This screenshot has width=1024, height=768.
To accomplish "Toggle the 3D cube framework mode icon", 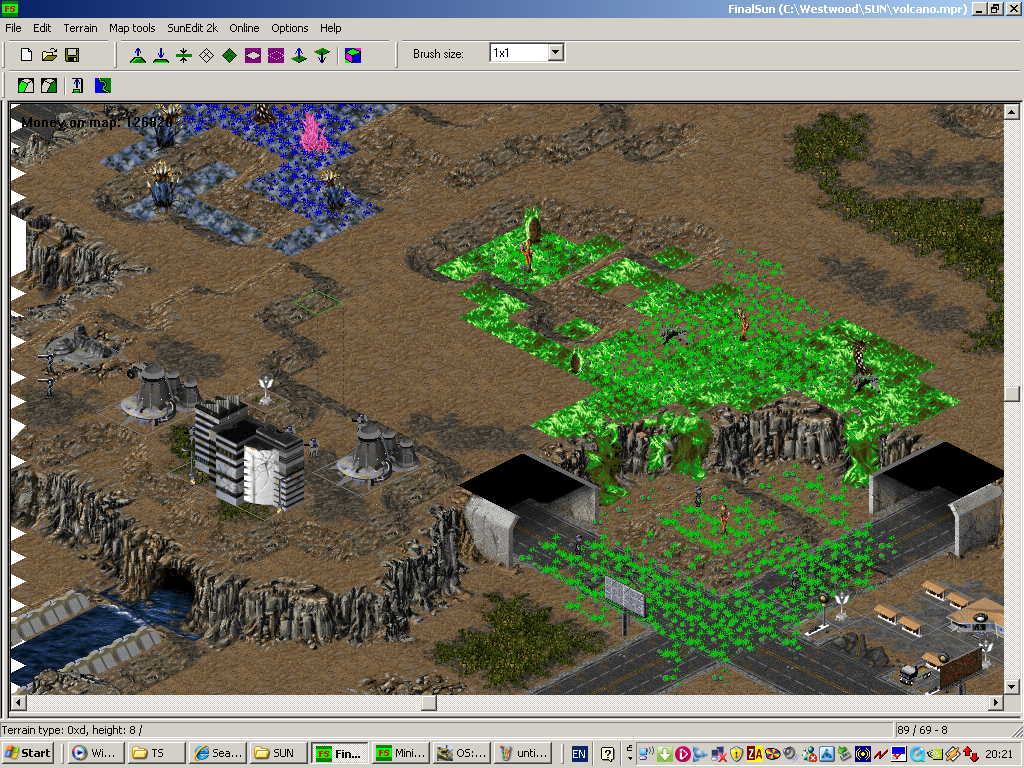I will (x=353, y=56).
